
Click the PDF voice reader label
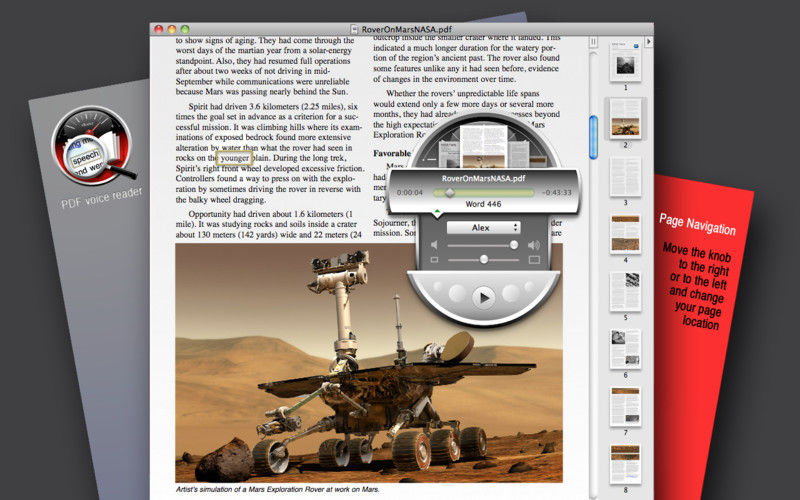click(101, 198)
